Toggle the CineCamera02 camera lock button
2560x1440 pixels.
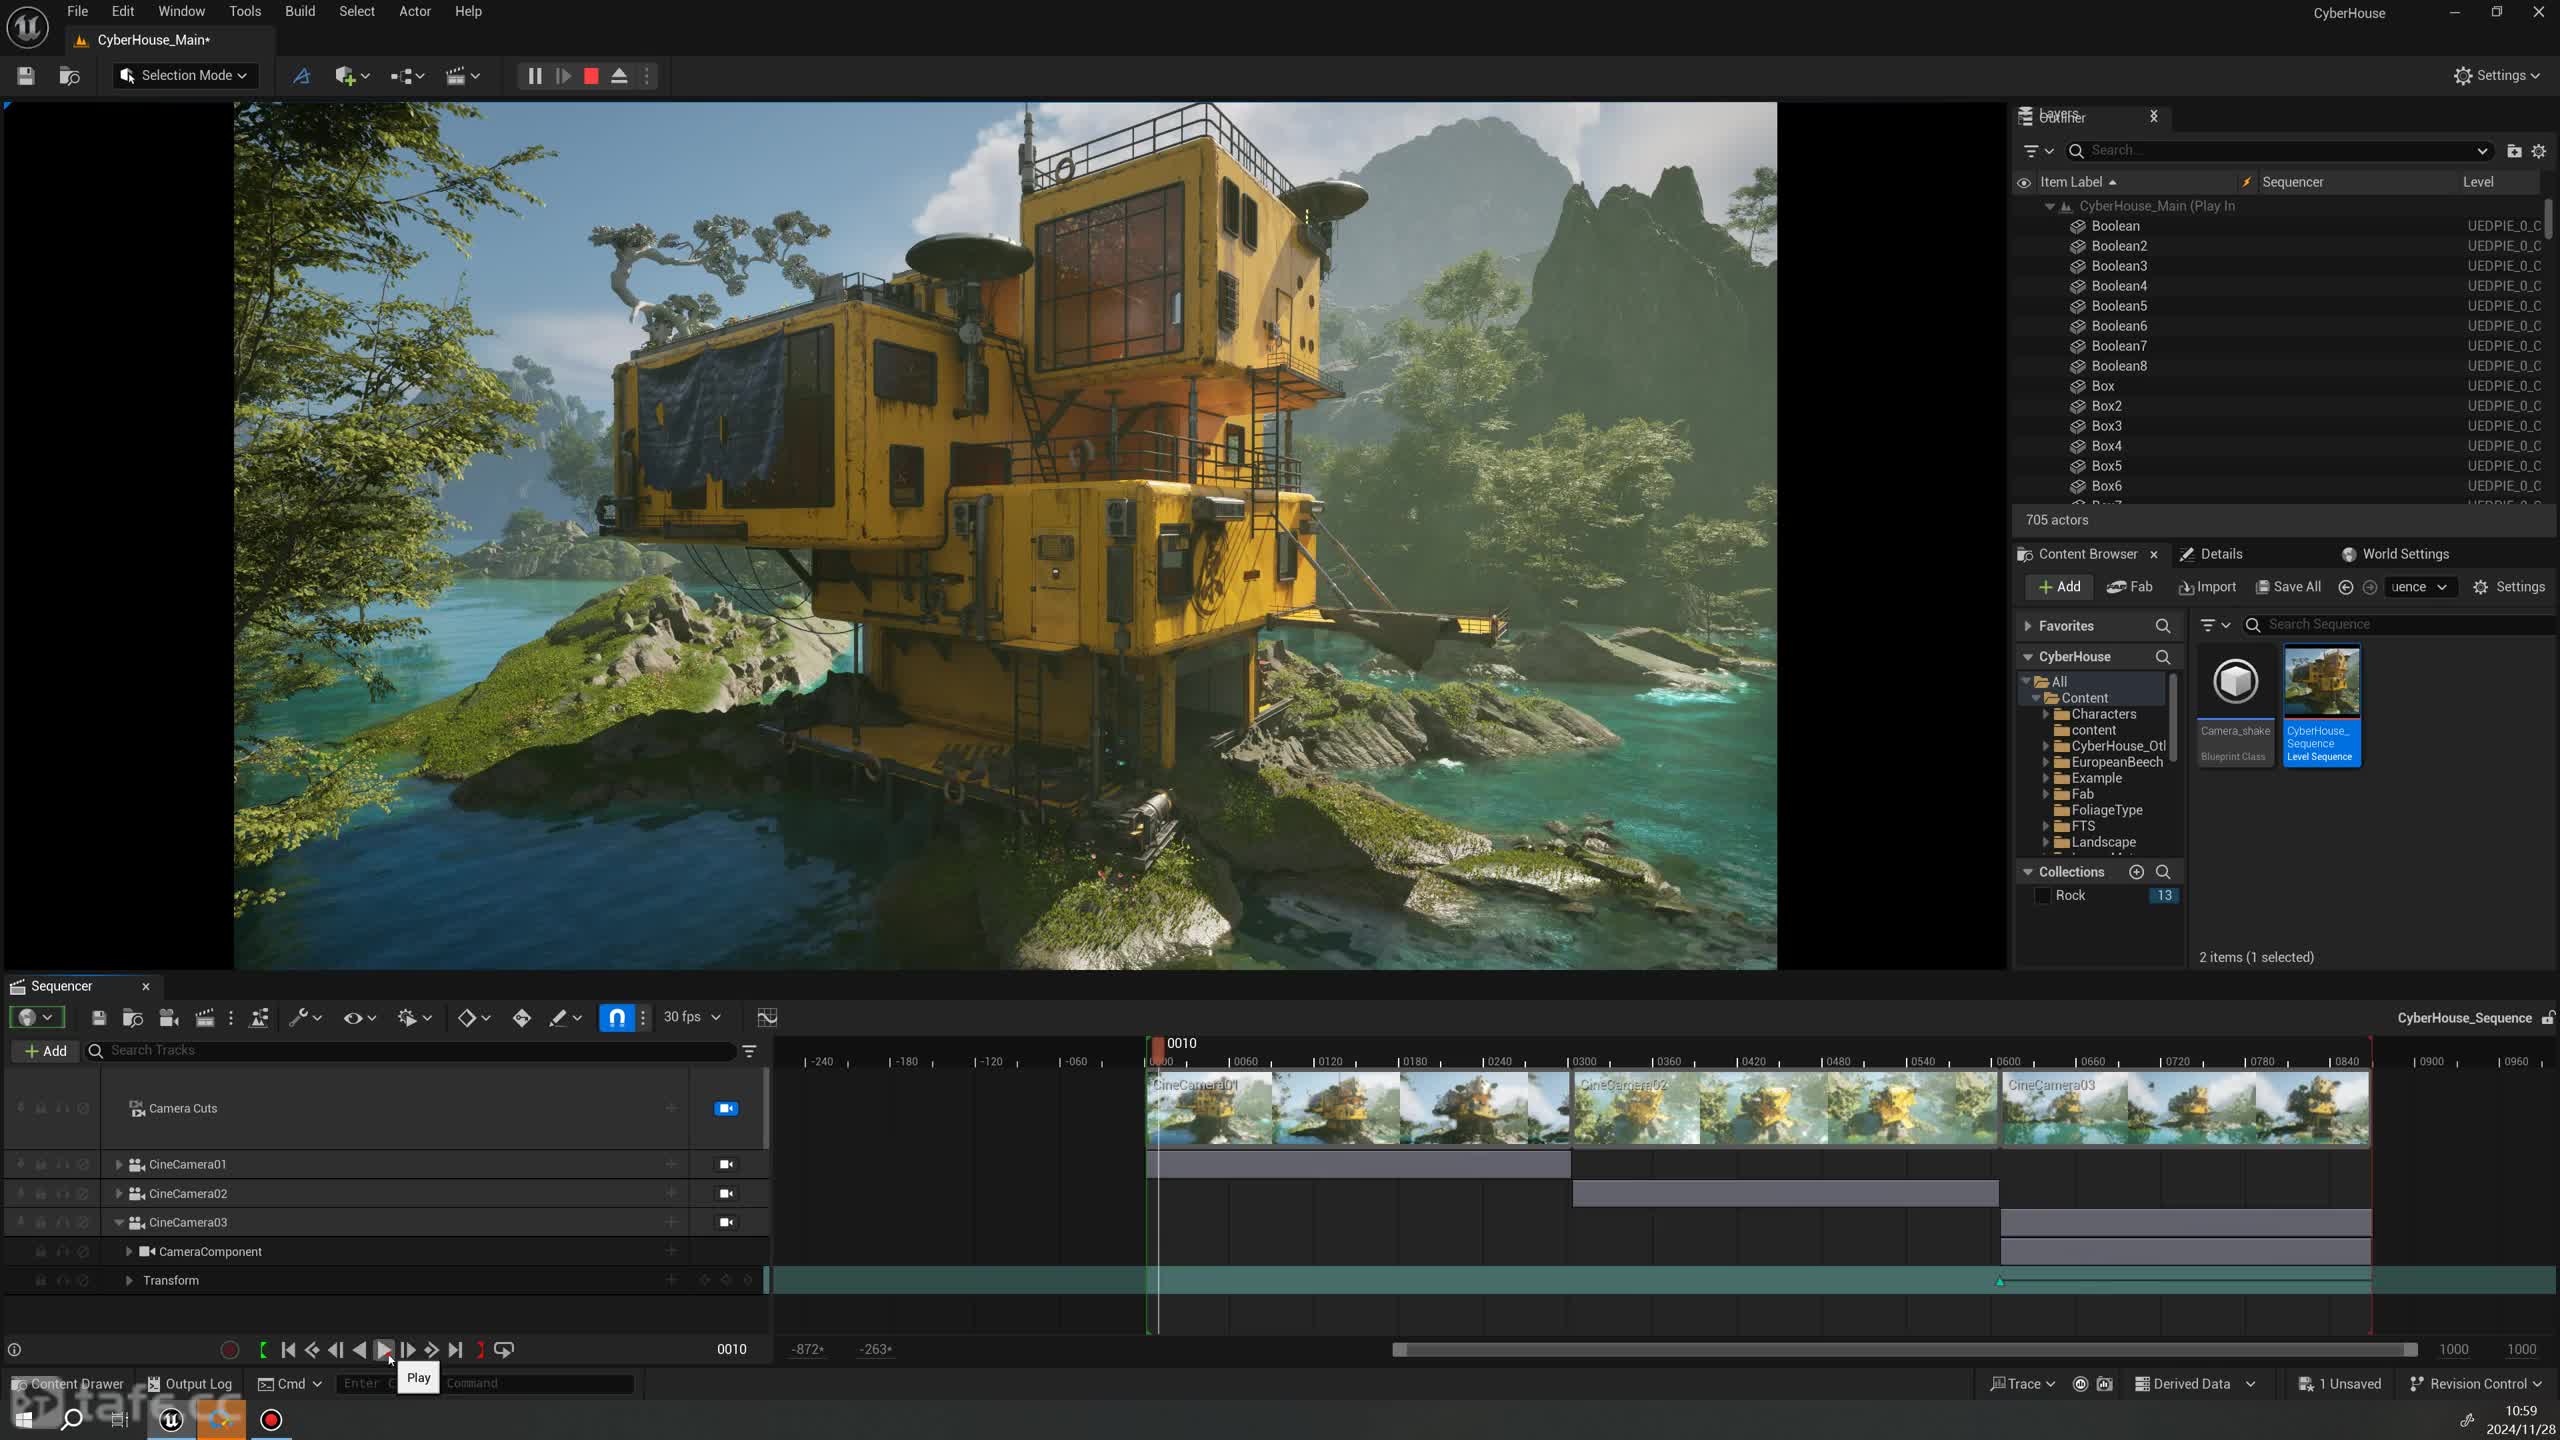pyautogui.click(x=726, y=1193)
